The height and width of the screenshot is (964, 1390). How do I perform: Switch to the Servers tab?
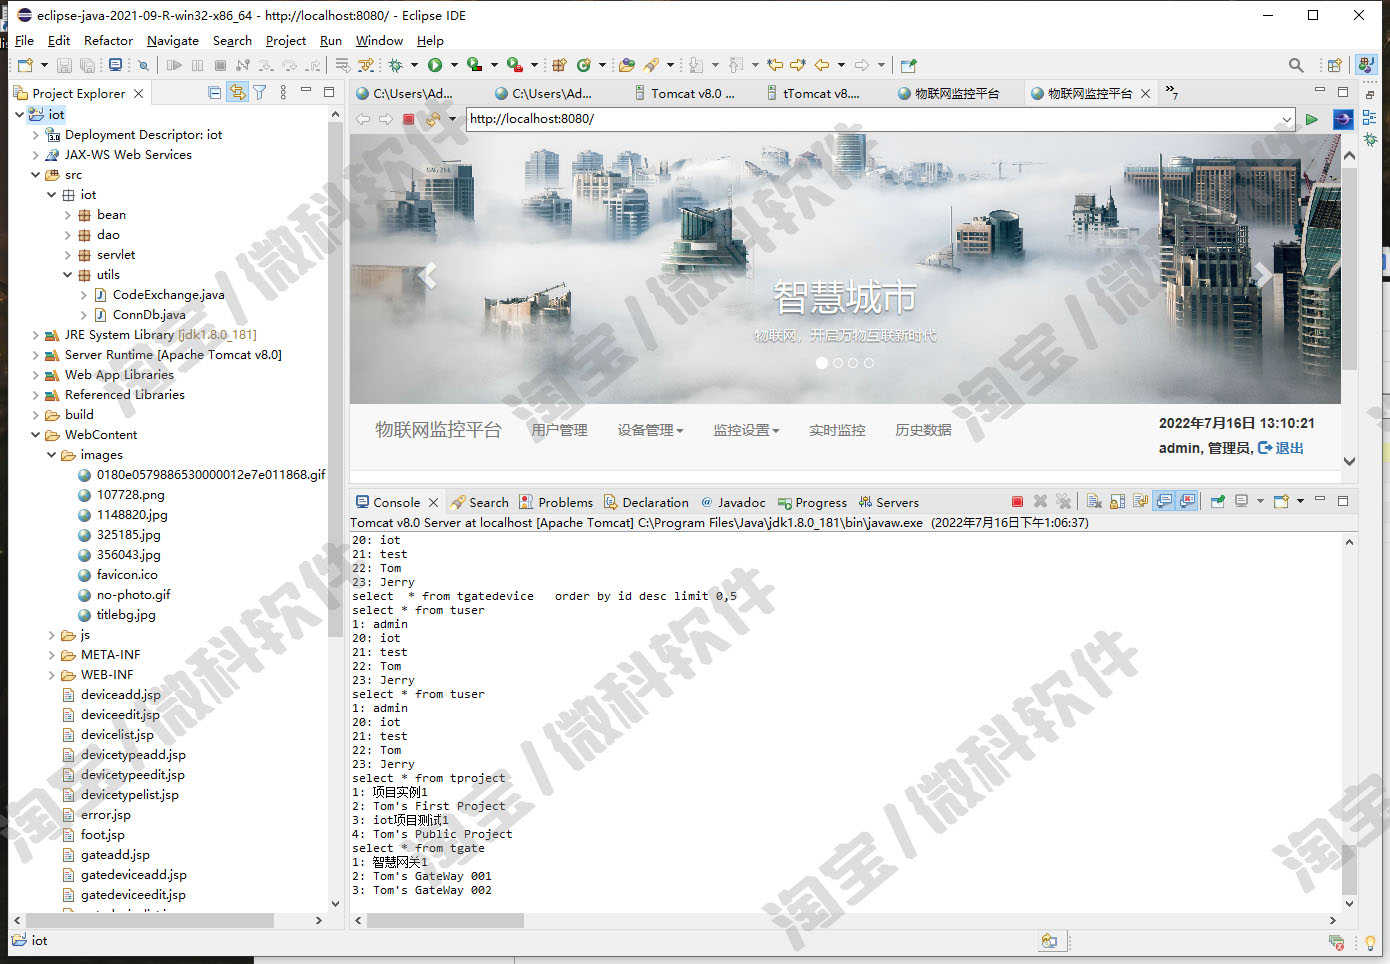pyautogui.click(x=888, y=502)
